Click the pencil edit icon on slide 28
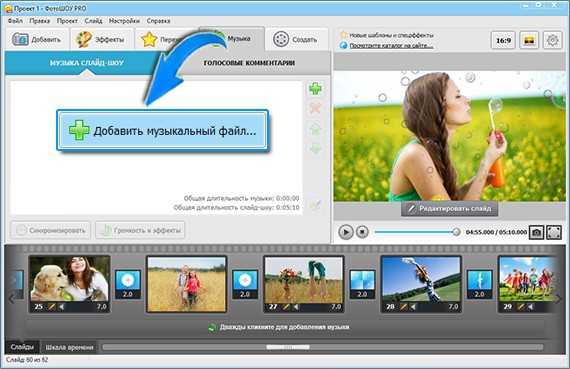 404,307
